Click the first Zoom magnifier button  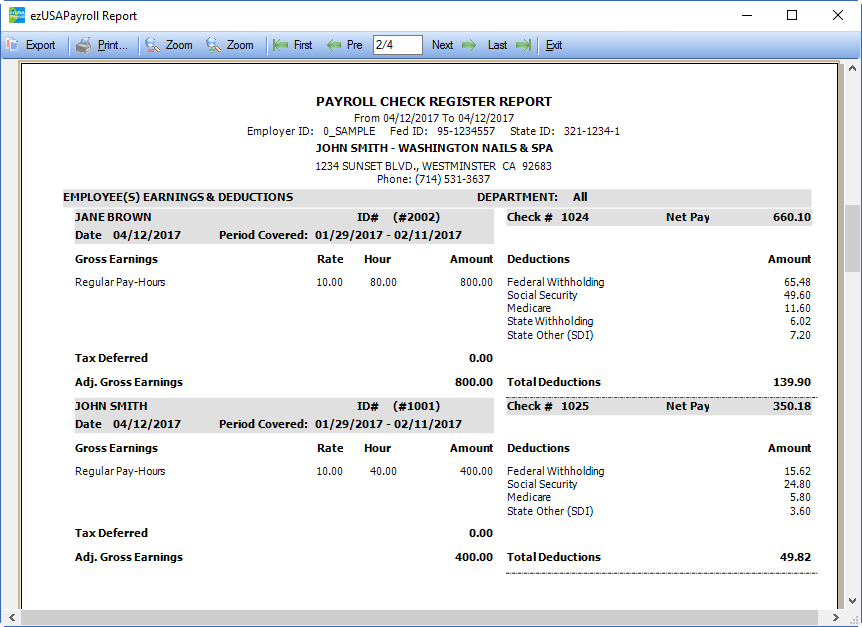coord(152,45)
